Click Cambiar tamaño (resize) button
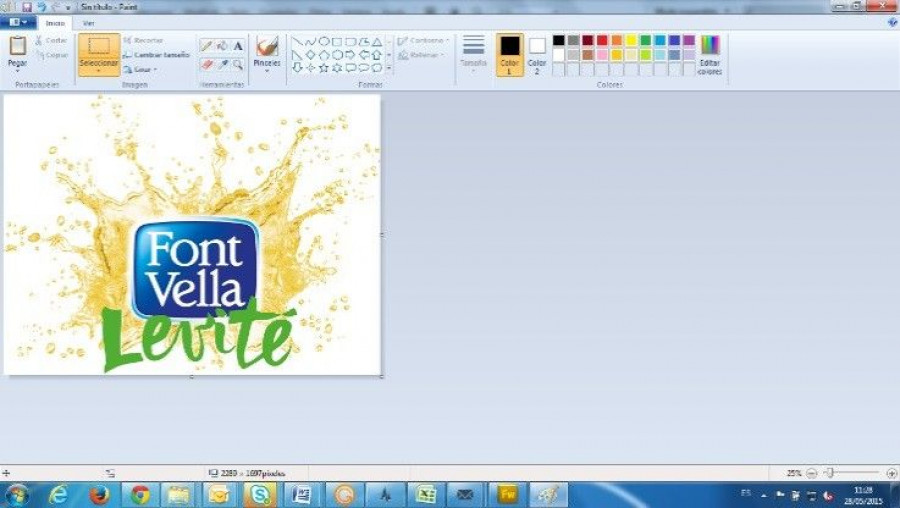900x508 pixels. pos(157,55)
